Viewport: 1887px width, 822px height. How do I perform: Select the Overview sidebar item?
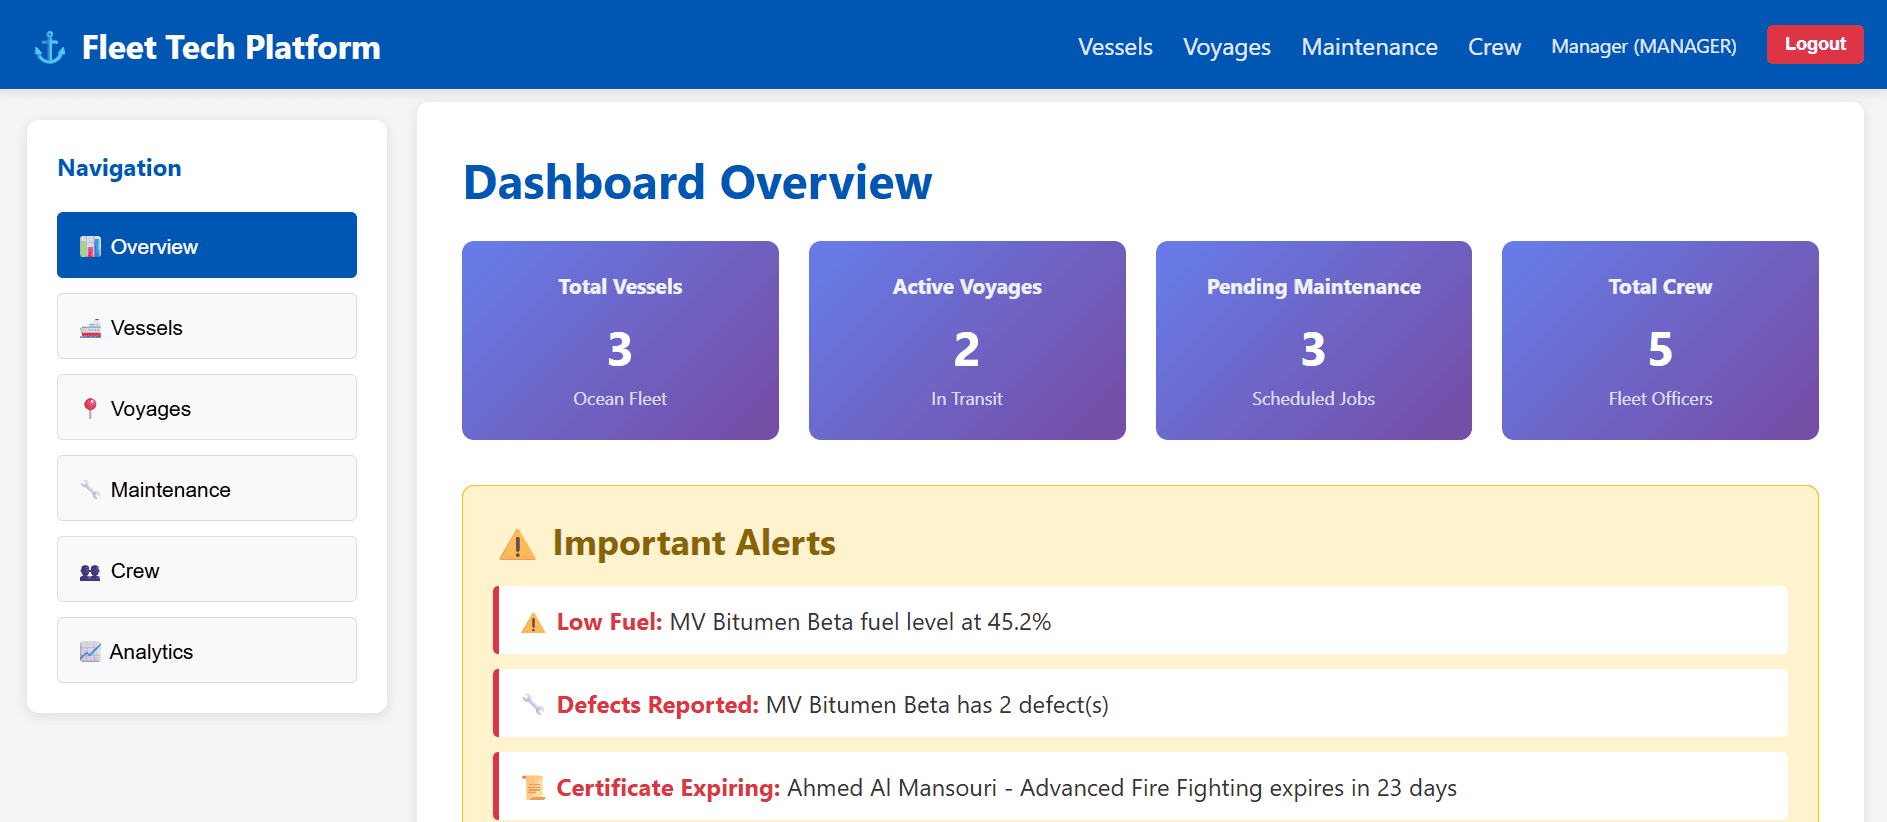[x=207, y=245]
